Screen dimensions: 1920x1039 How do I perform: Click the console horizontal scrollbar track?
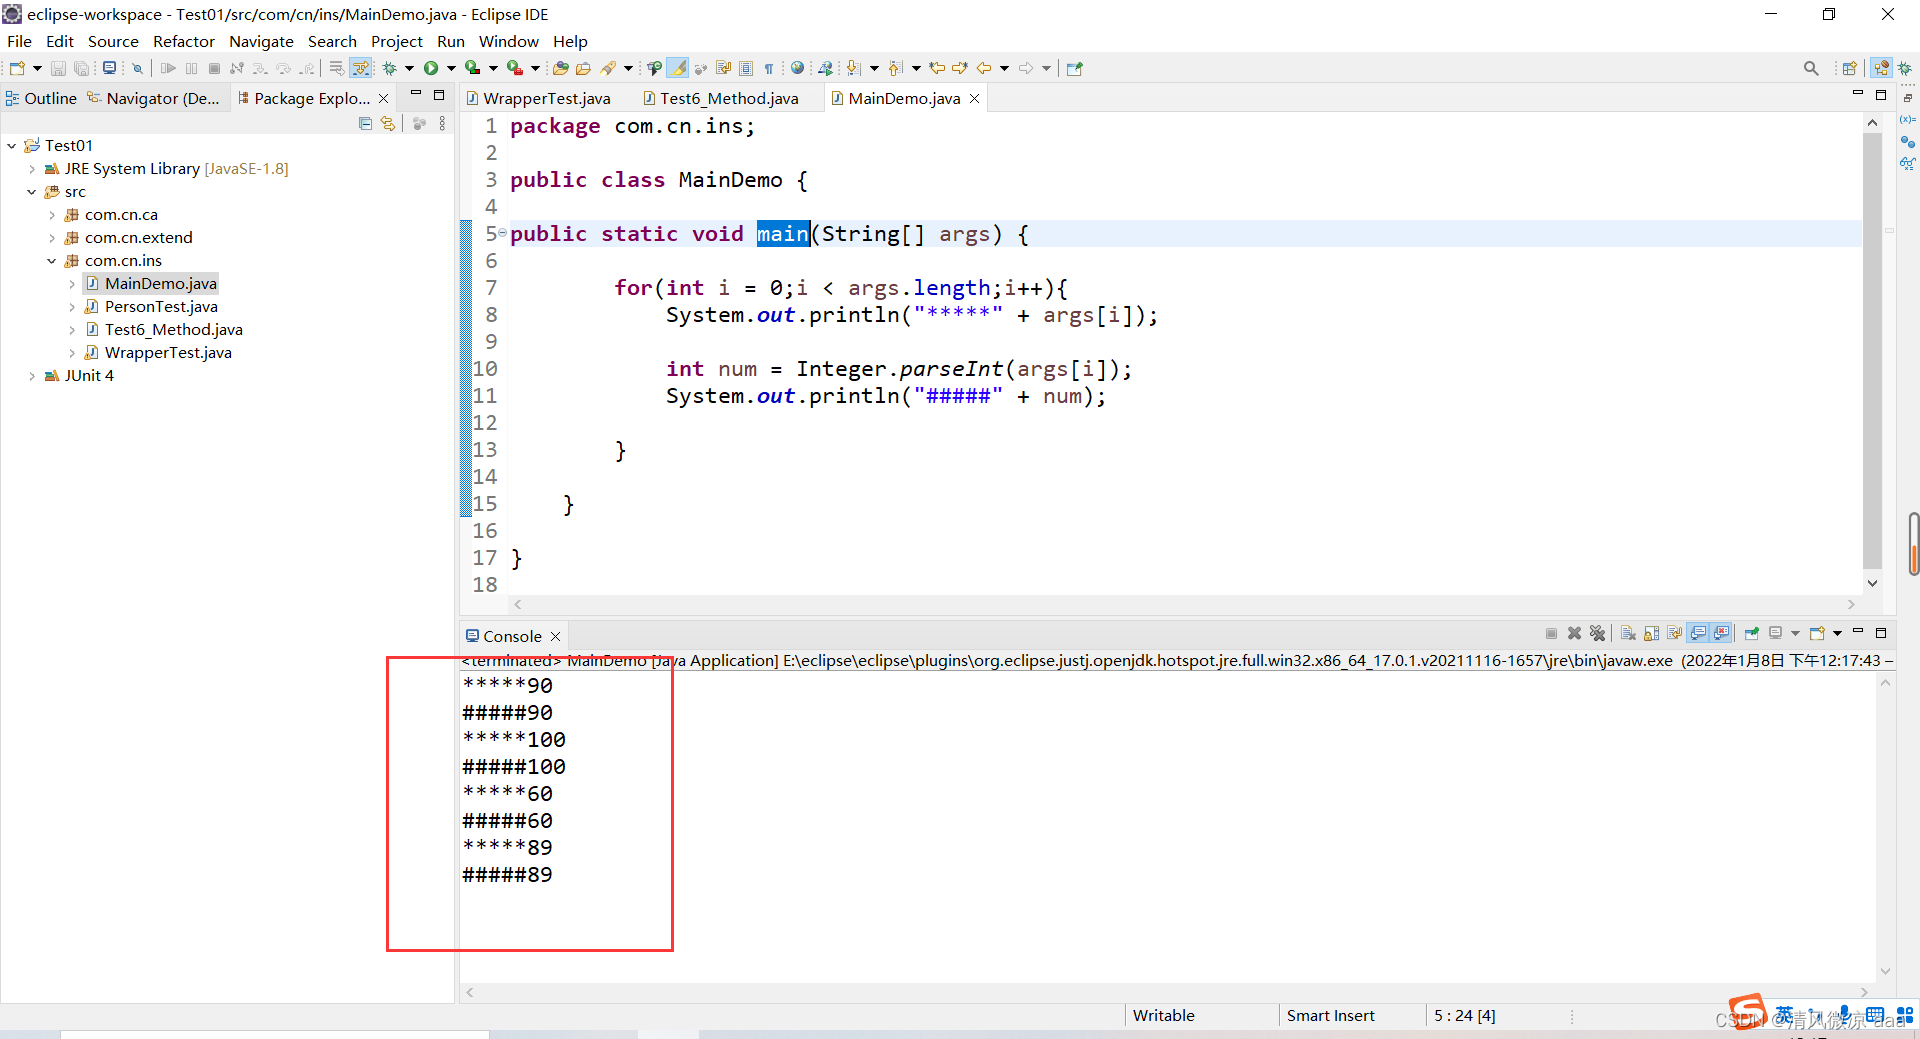[1166, 992]
